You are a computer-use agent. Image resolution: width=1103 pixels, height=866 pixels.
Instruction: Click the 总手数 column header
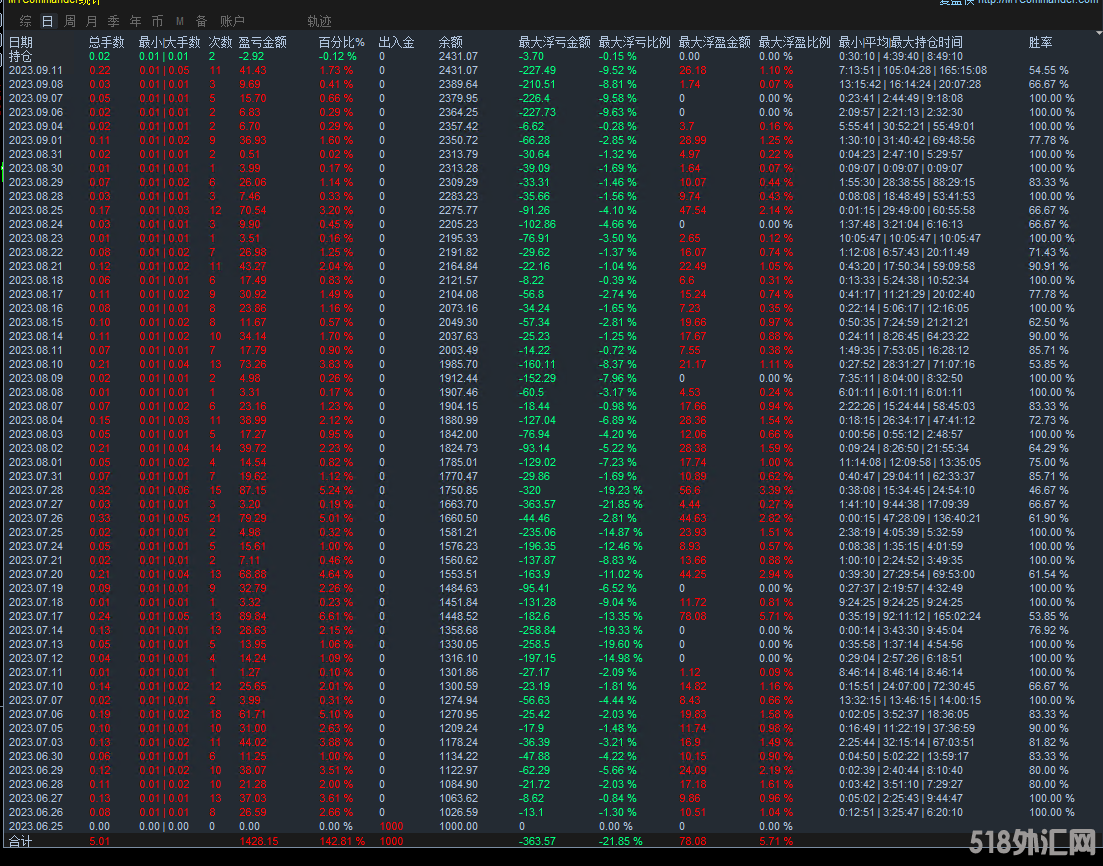pos(106,42)
